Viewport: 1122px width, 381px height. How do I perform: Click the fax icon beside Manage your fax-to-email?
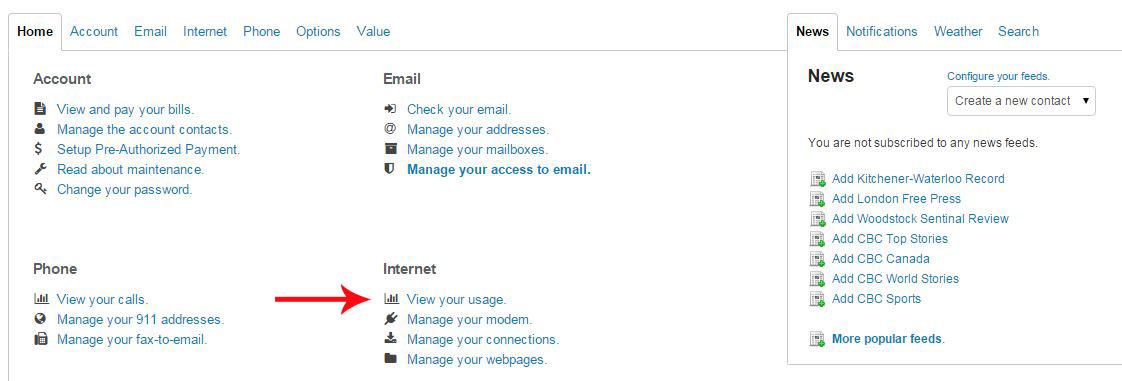[x=40, y=339]
